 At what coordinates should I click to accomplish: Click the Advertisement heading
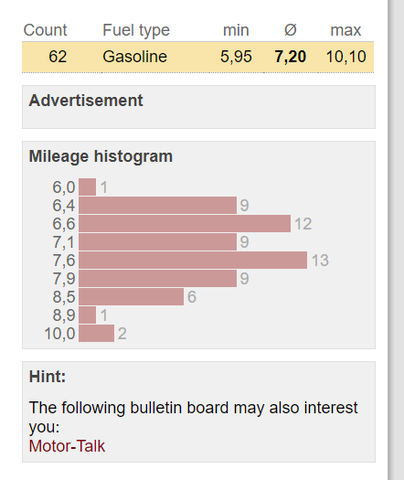click(86, 100)
